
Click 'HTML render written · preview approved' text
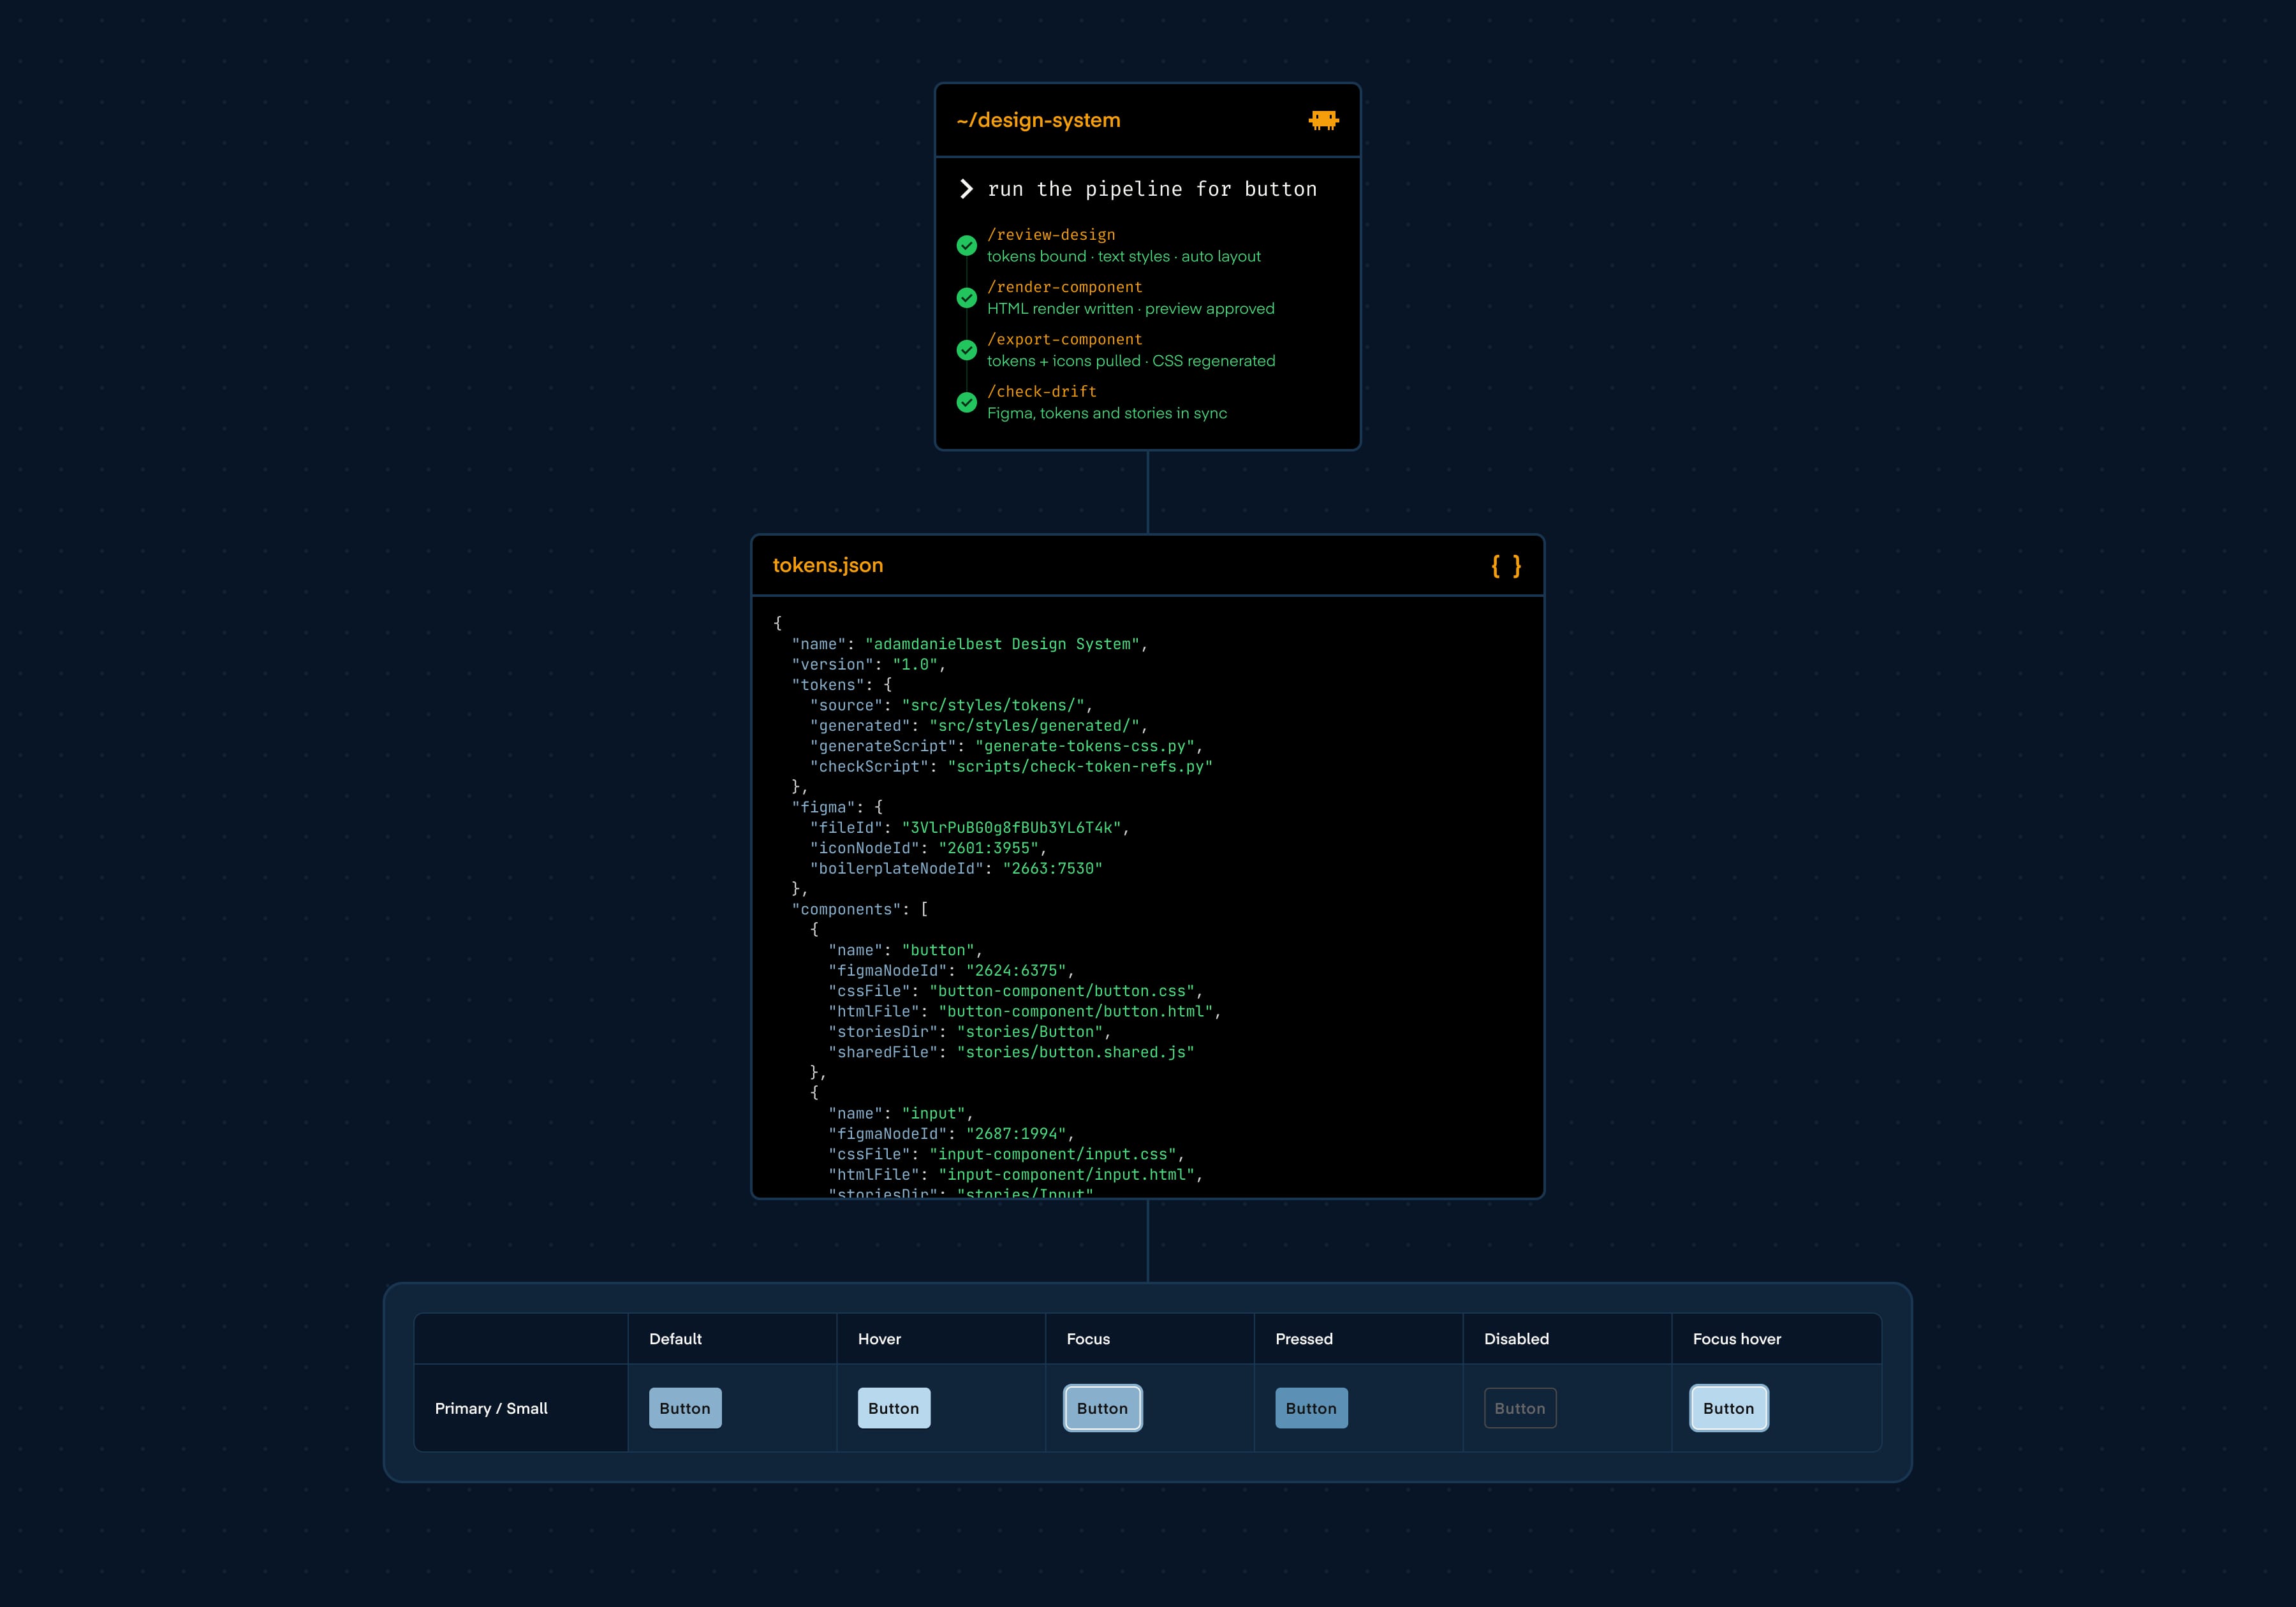coord(1131,309)
